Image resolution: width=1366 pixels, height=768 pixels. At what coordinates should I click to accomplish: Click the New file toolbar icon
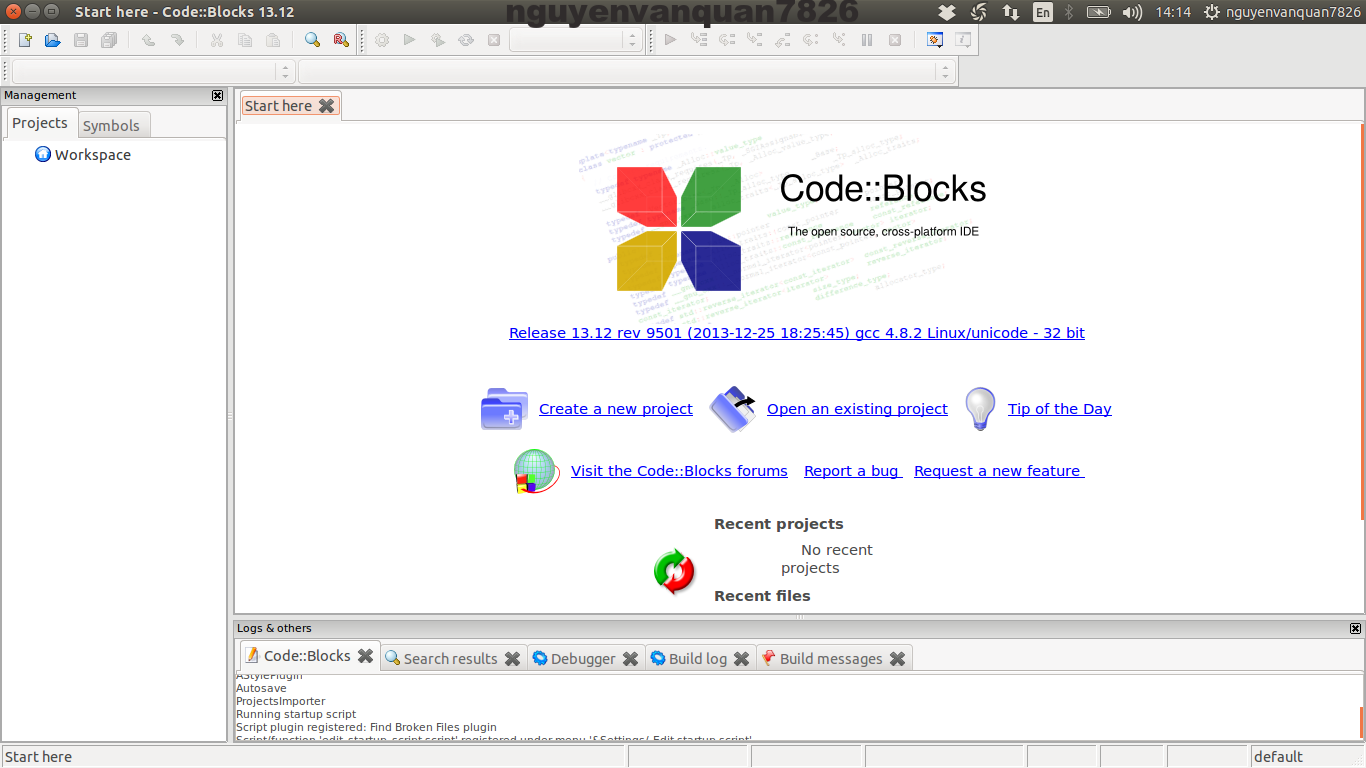(25, 40)
